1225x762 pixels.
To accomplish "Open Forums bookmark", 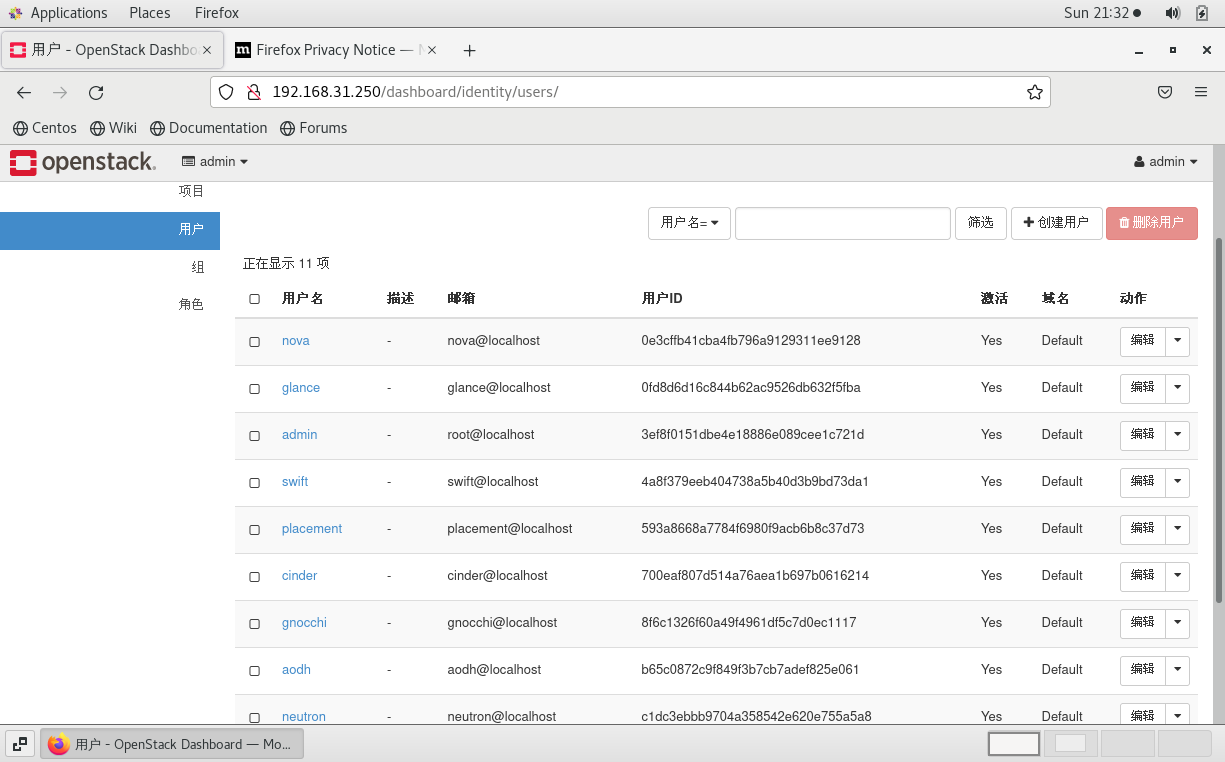I will (x=314, y=128).
